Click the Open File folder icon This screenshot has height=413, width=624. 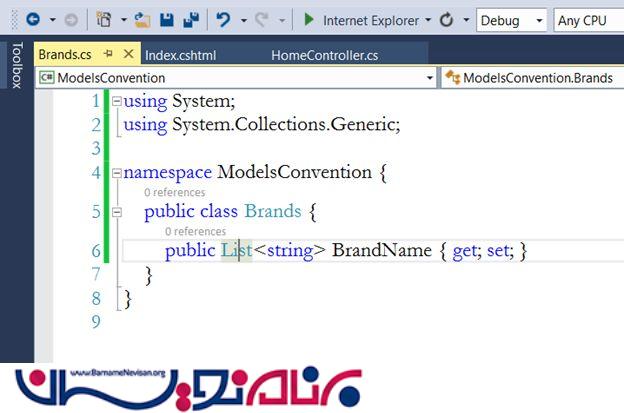pyautogui.click(x=142, y=19)
